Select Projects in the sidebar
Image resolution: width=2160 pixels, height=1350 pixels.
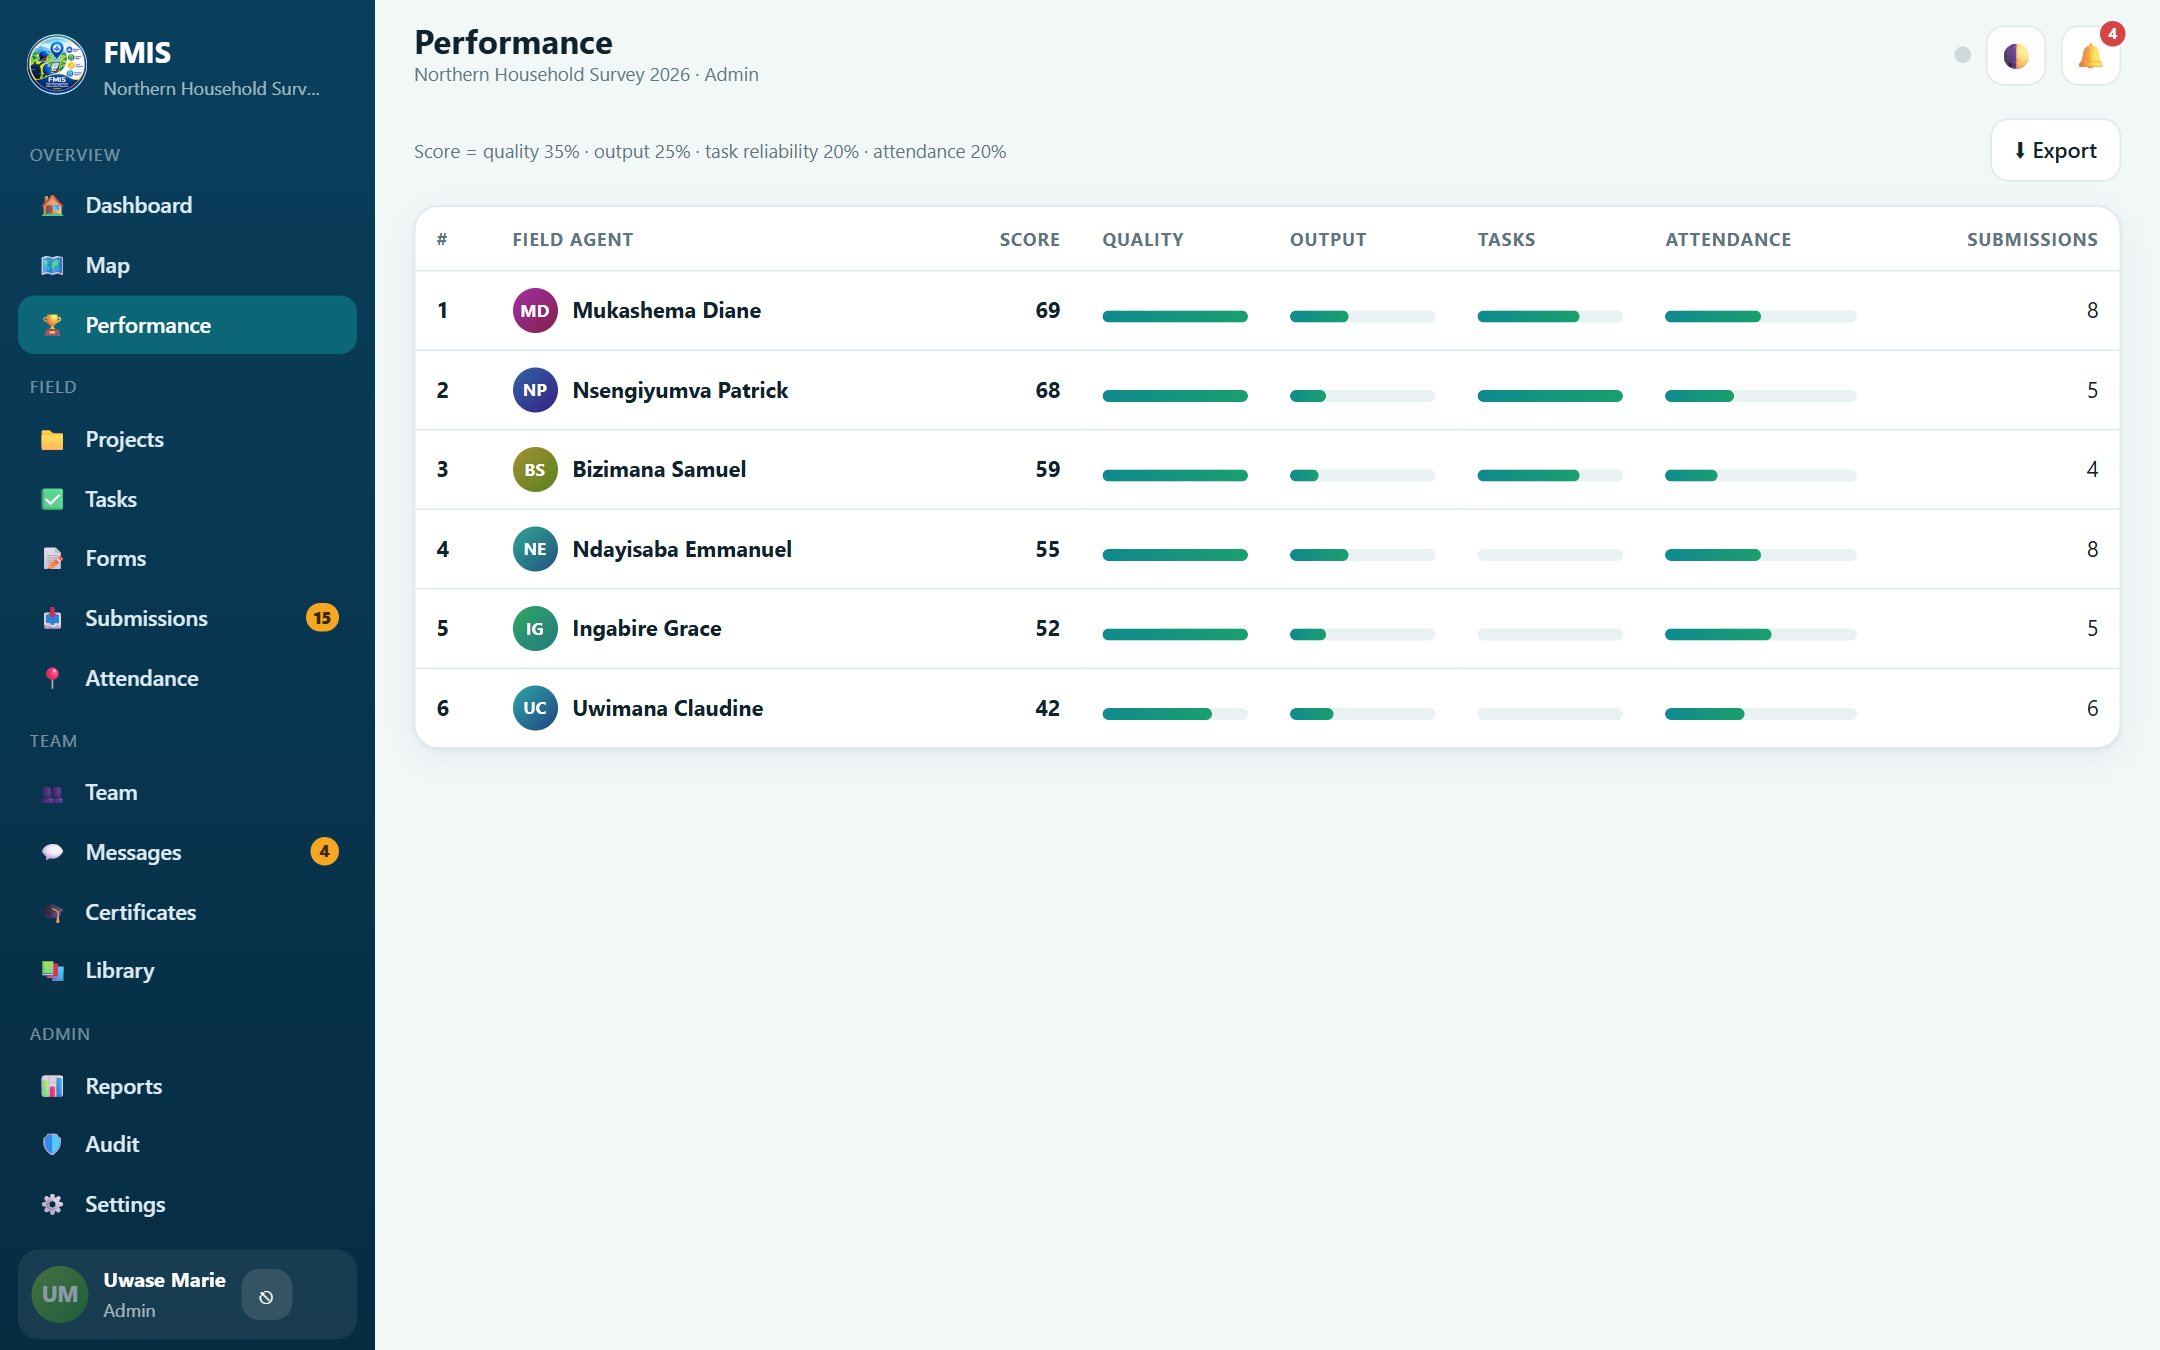187,439
